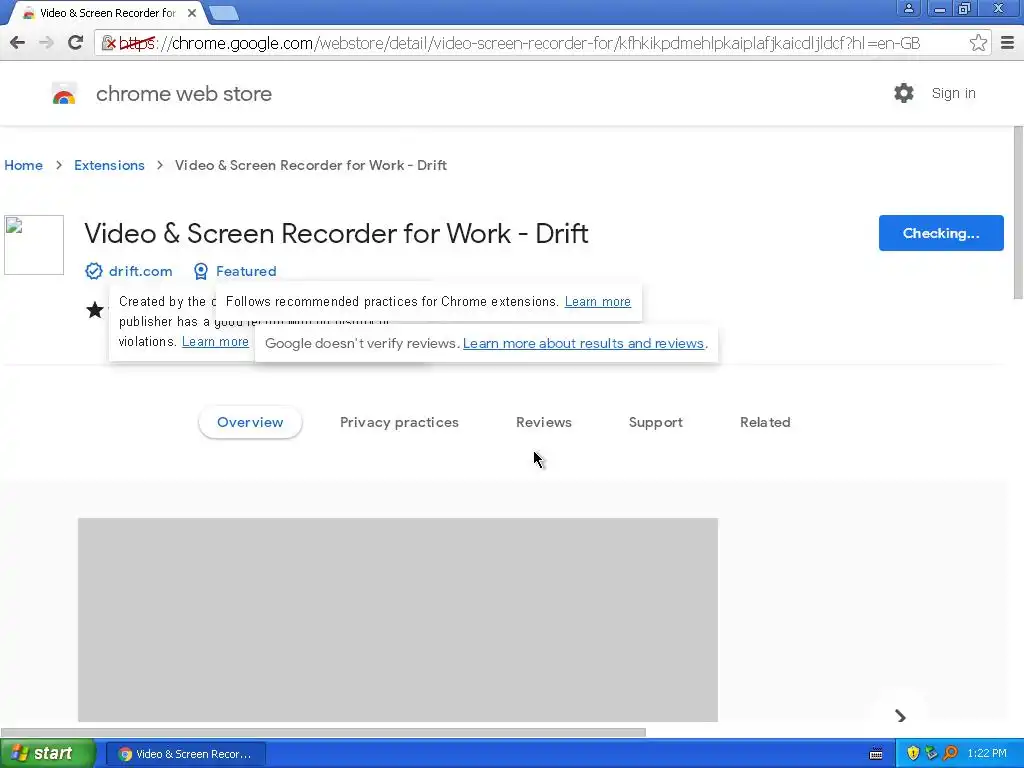This screenshot has height=768, width=1024.
Task: Click the extension title heading text
Action: pos(336,233)
